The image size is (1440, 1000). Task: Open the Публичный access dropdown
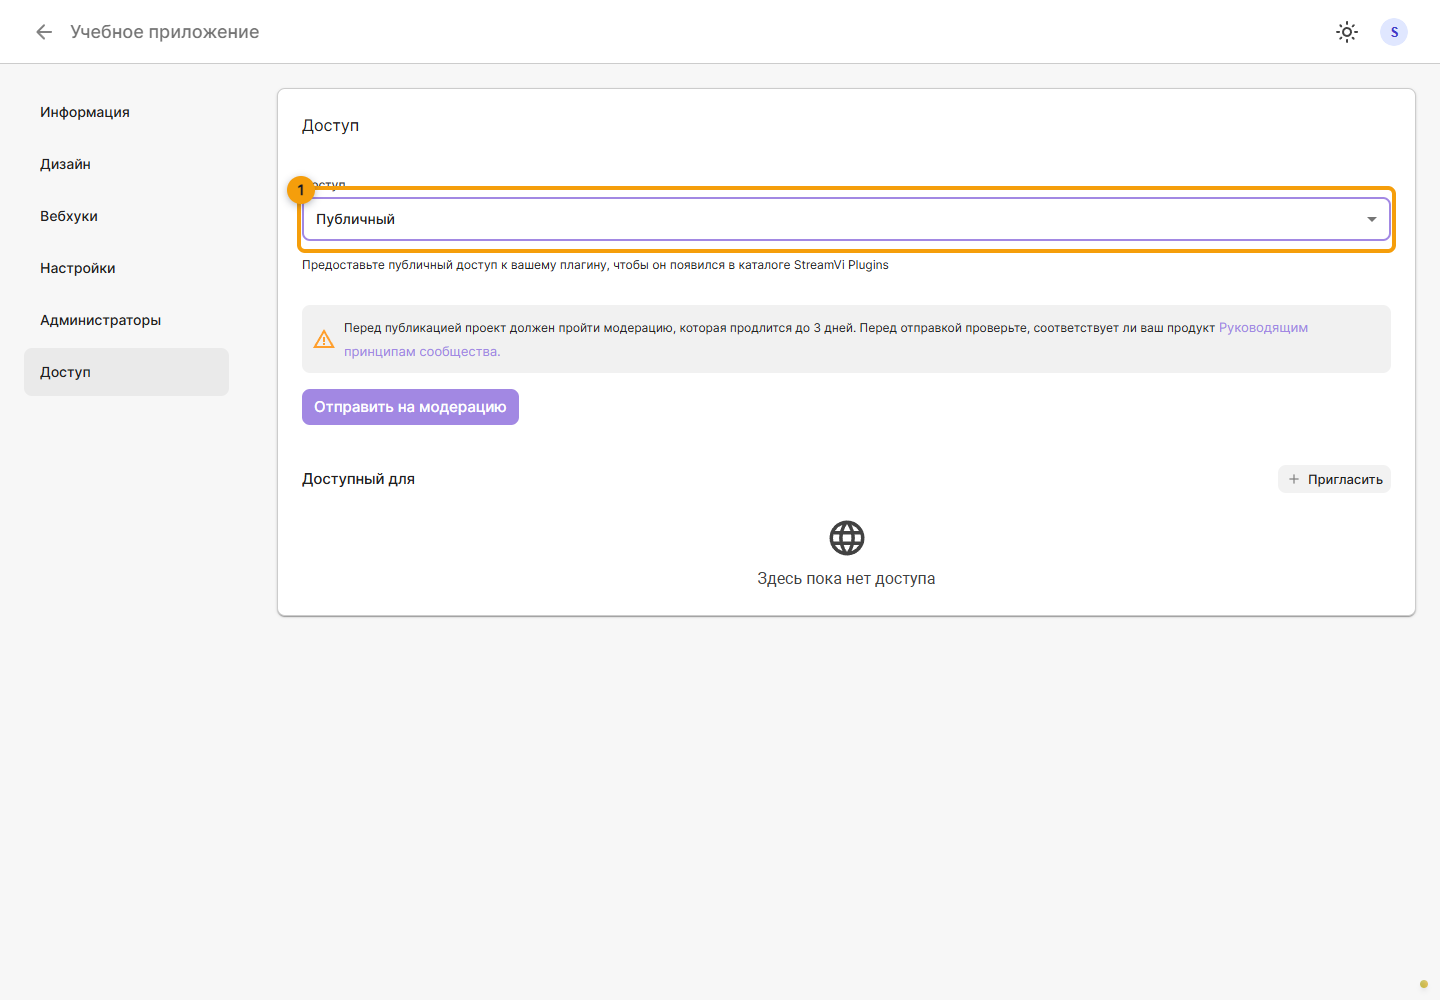(846, 219)
